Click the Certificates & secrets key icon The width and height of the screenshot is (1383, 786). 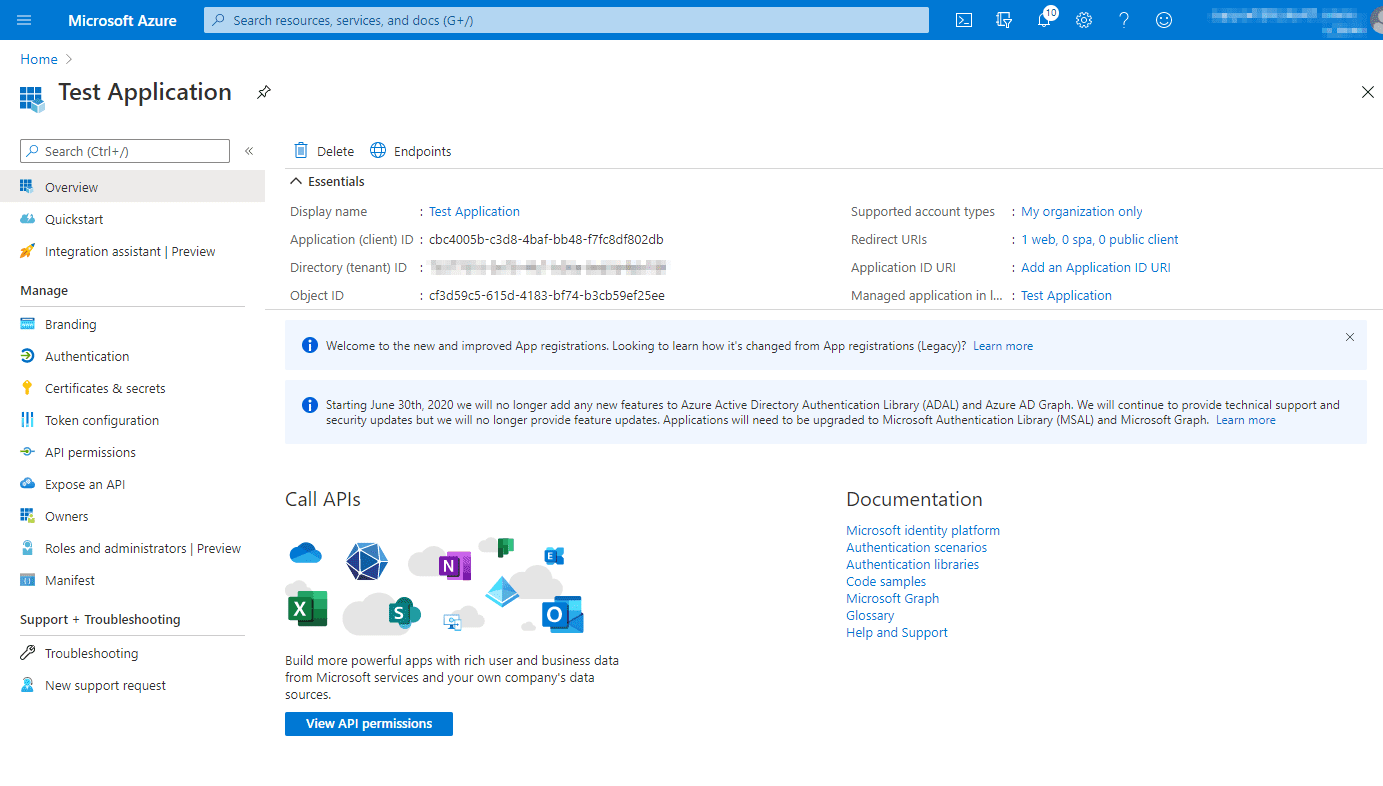tap(27, 388)
